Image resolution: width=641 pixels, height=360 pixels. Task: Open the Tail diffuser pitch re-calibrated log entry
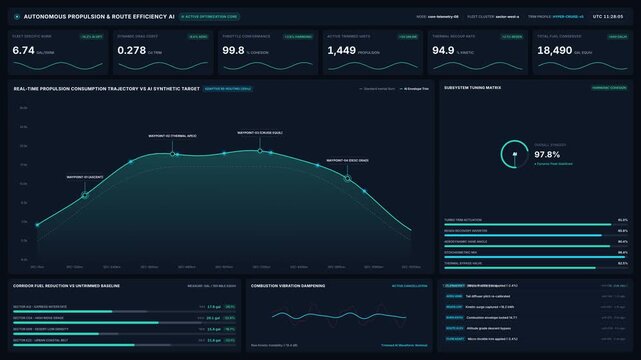tap(536, 296)
